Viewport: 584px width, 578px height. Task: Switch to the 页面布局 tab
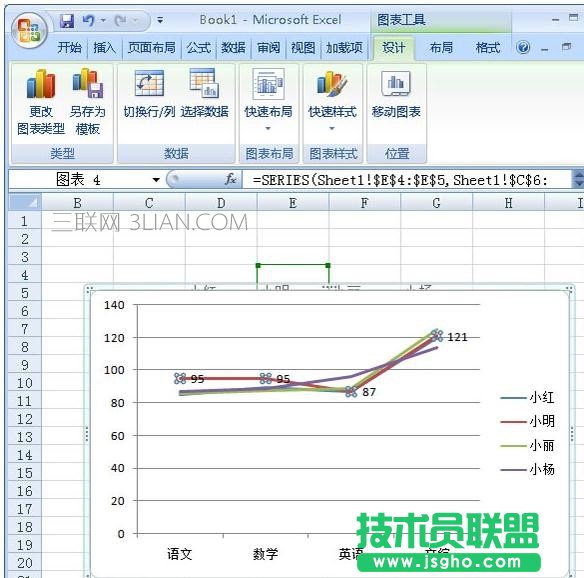[151, 48]
